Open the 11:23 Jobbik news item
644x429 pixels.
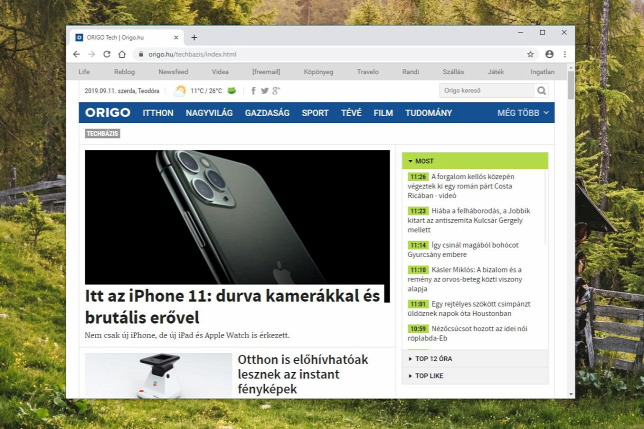point(469,220)
